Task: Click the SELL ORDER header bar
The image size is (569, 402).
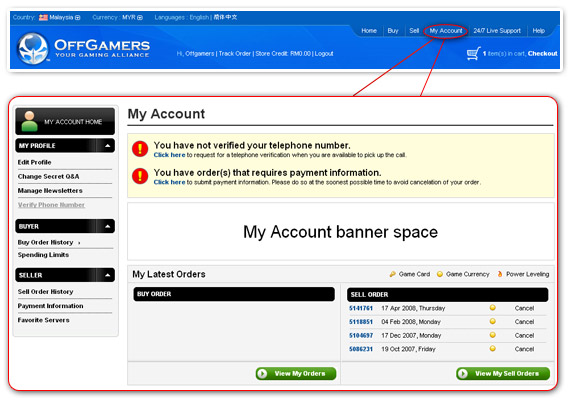Action: coord(447,295)
